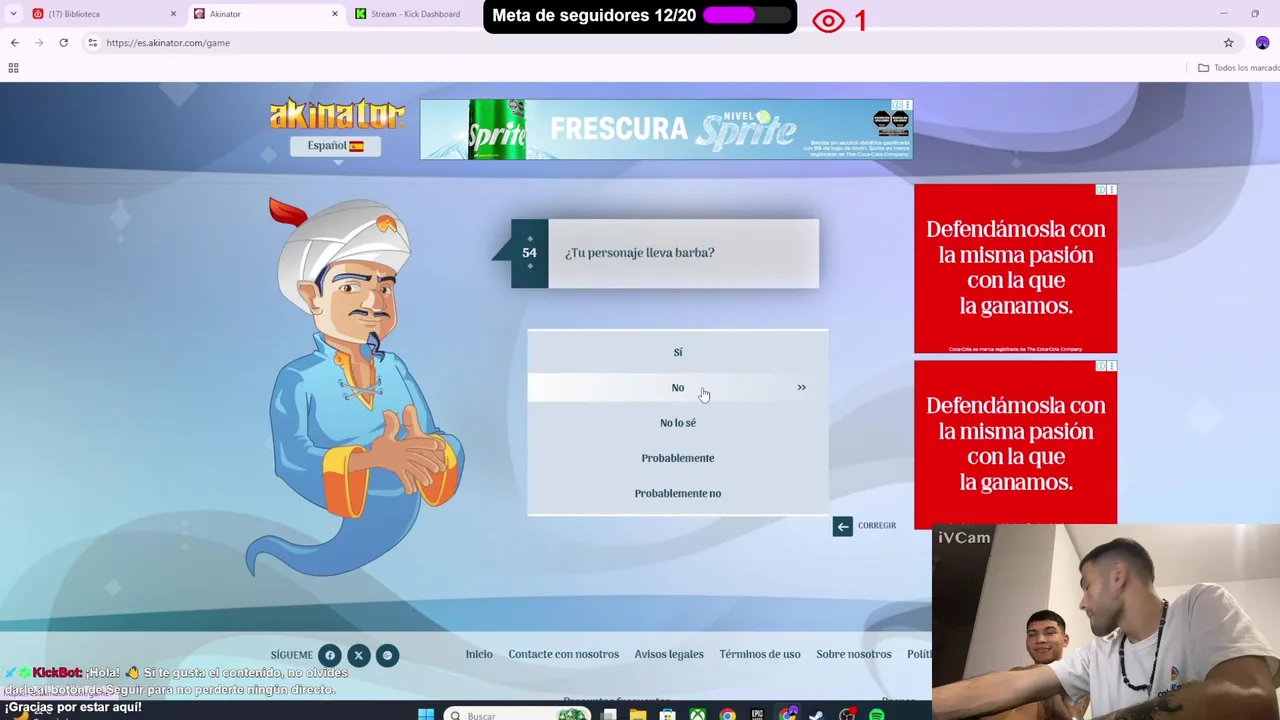The height and width of the screenshot is (720, 1280).
Task: Reload the Akinator page
Action: point(63,43)
